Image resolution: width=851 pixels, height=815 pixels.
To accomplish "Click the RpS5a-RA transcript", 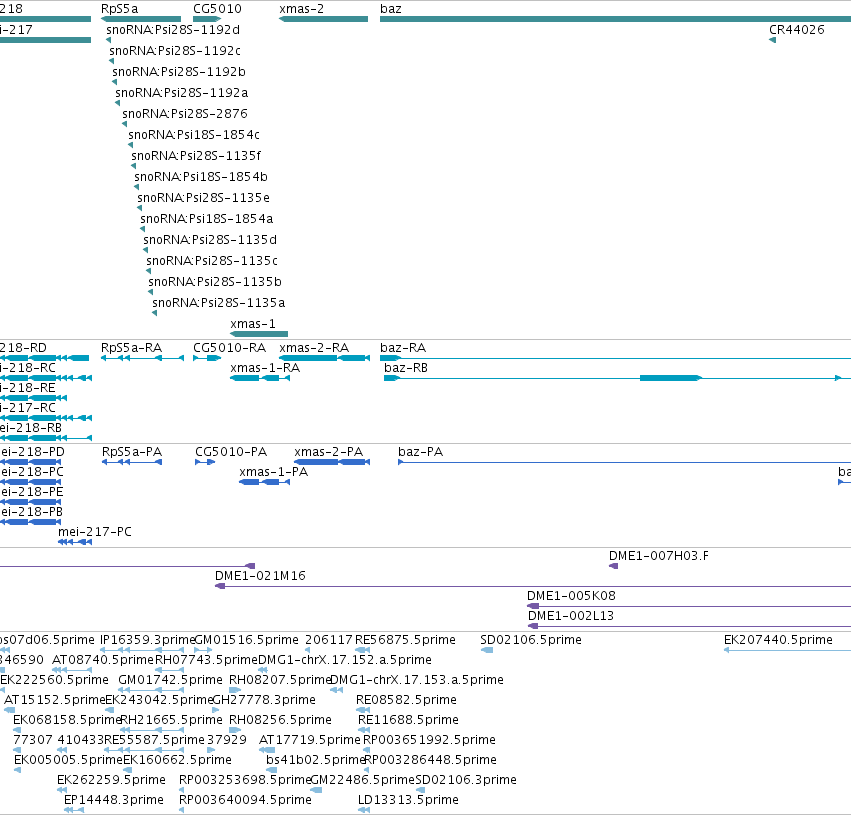I will [142, 358].
